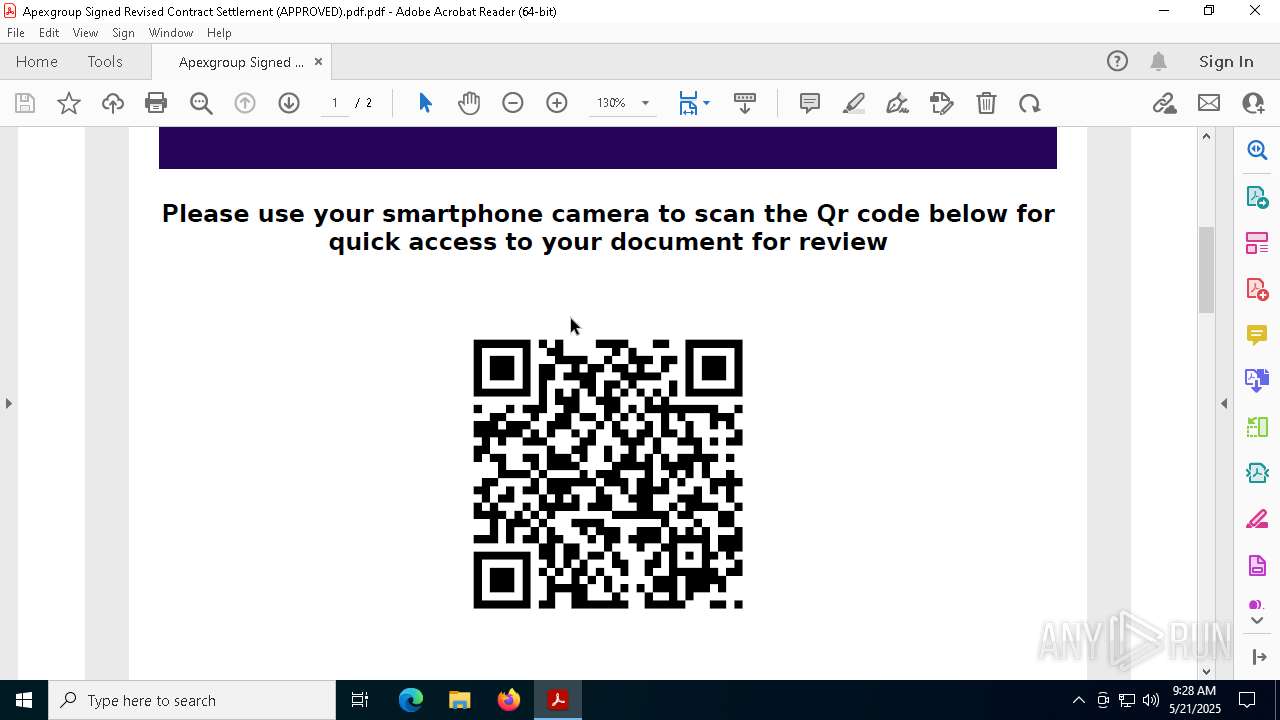Viewport: 1280px width, 720px height.
Task: Click the taskbar search box
Action: tap(192, 700)
